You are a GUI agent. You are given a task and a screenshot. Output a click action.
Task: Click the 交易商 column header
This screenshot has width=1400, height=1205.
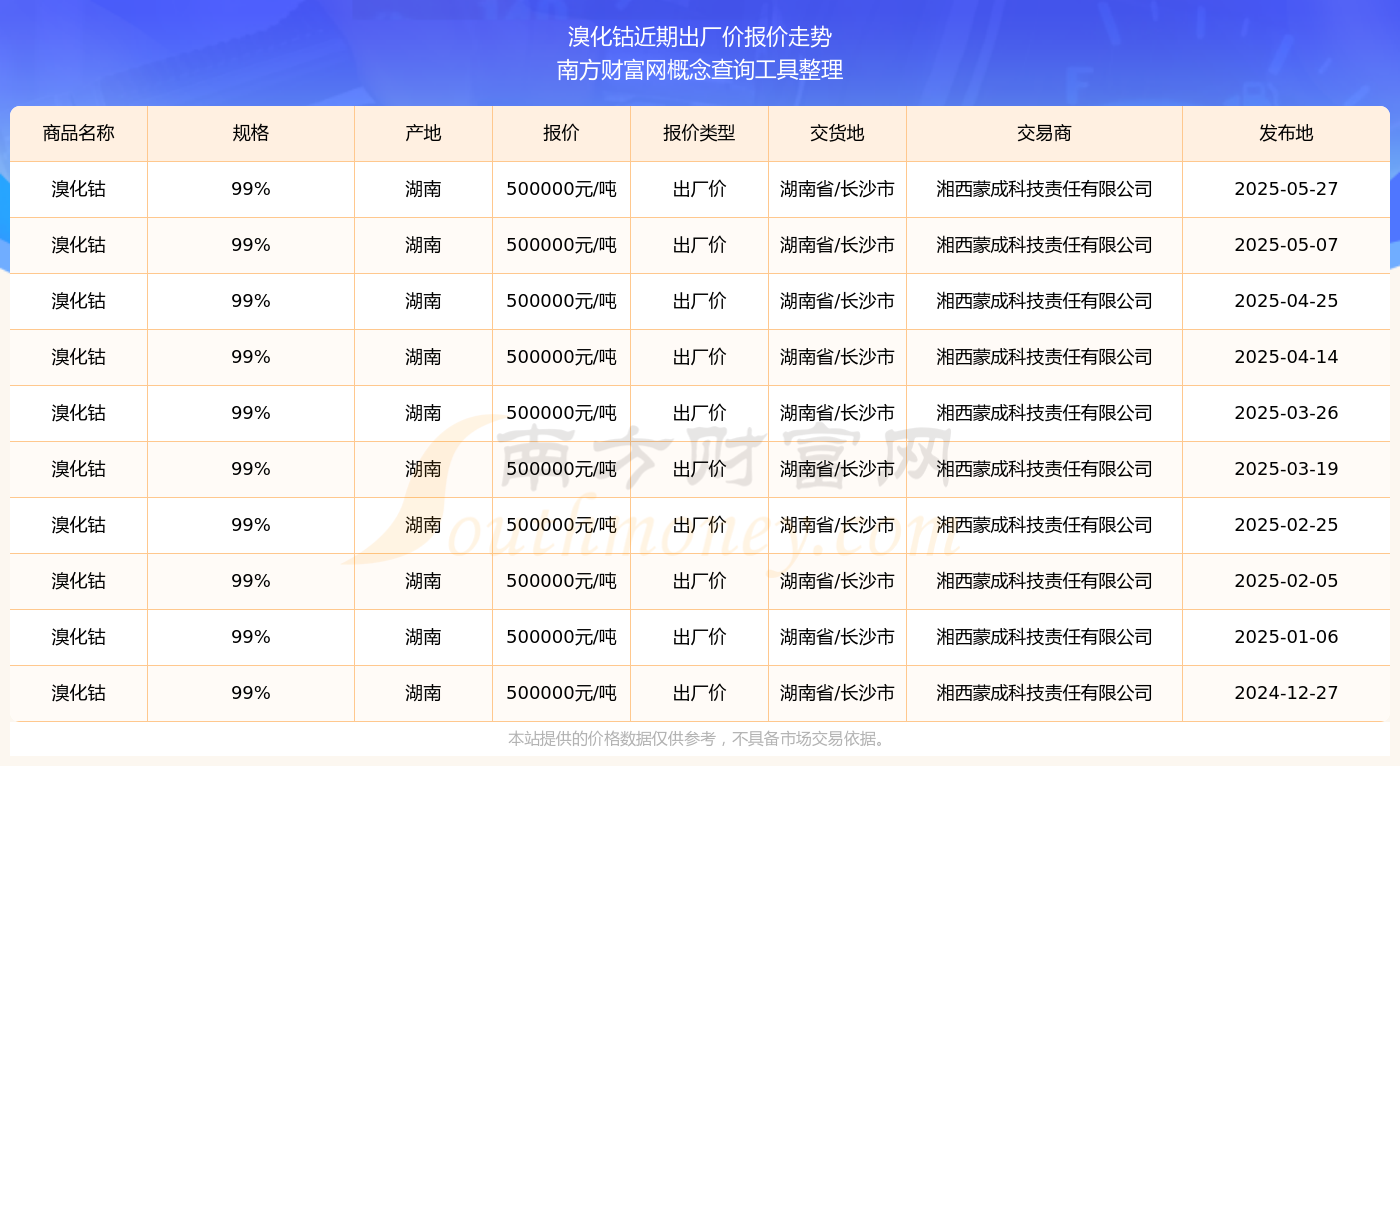click(x=1044, y=133)
